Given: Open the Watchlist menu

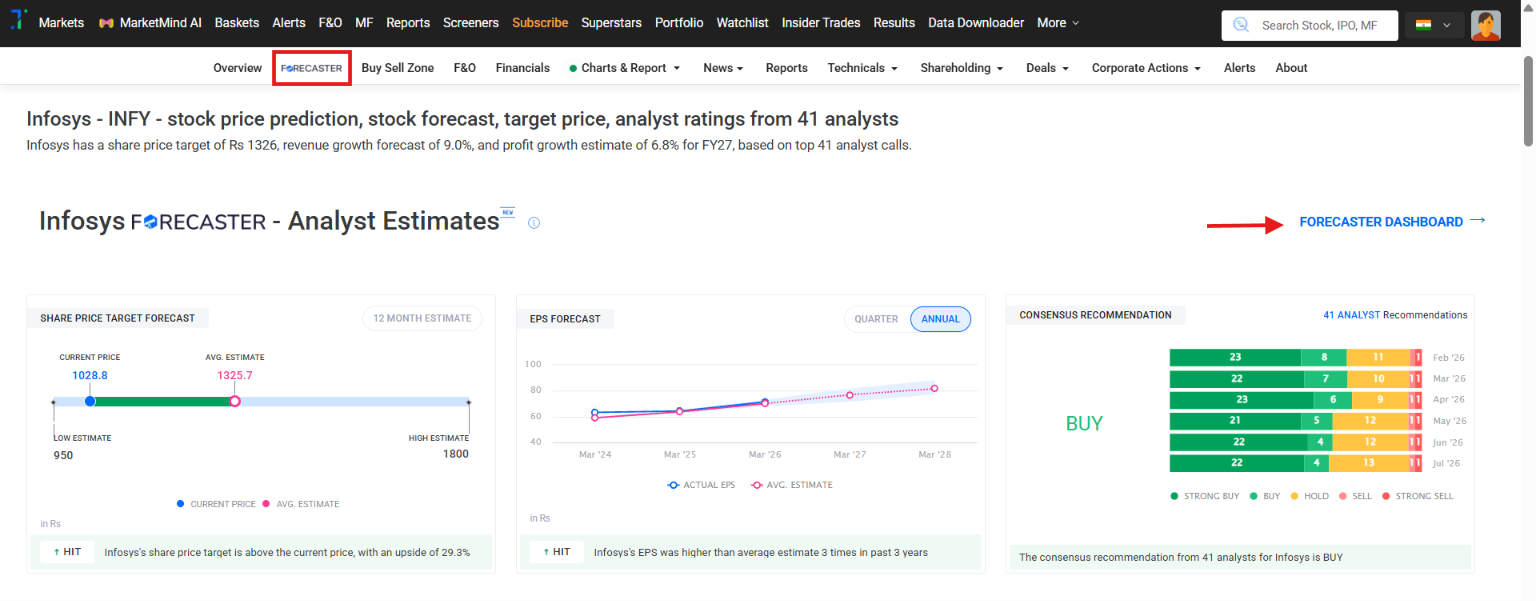Looking at the screenshot, I should pos(743,22).
